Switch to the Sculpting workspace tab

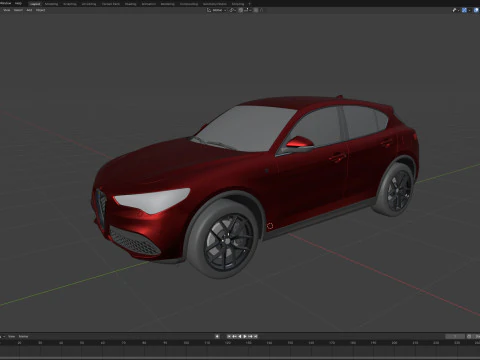click(x=70, y=4)
